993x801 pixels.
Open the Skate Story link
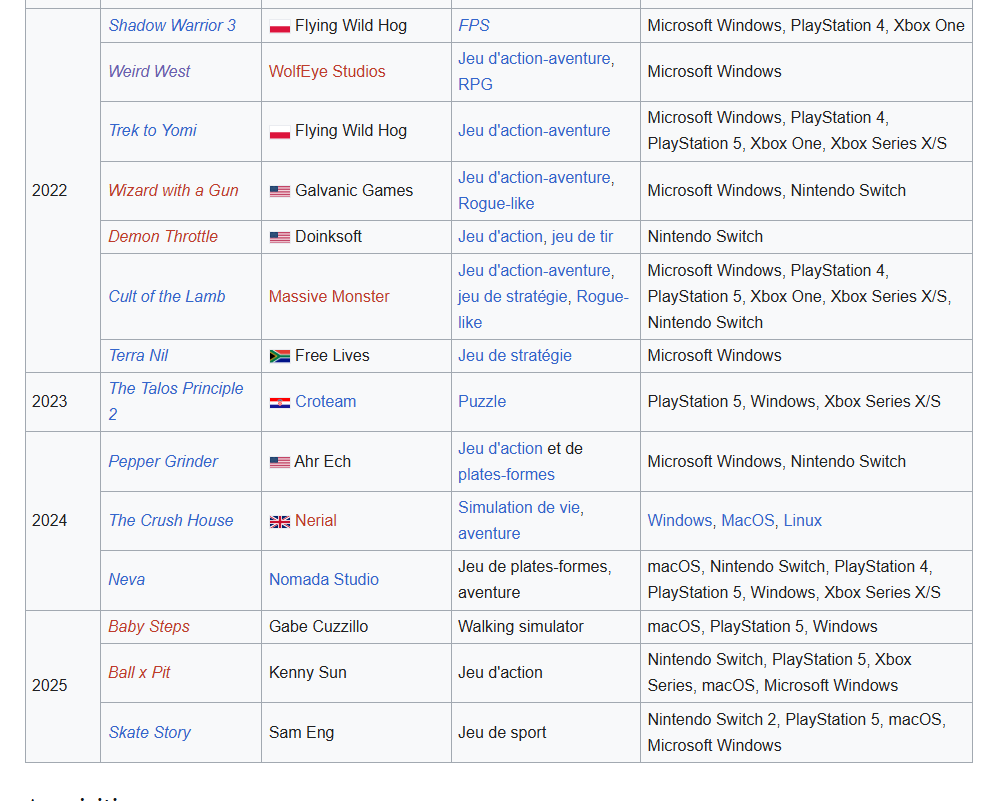point(149,733)
